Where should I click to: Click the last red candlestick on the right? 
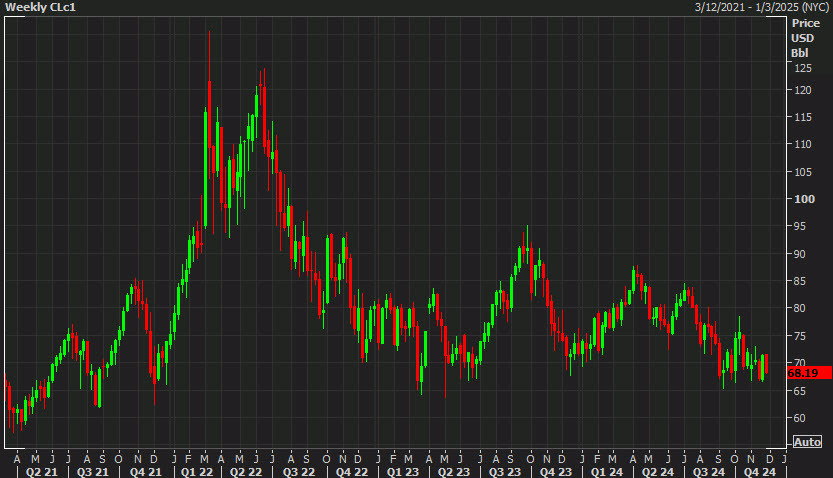pos(767,364)
